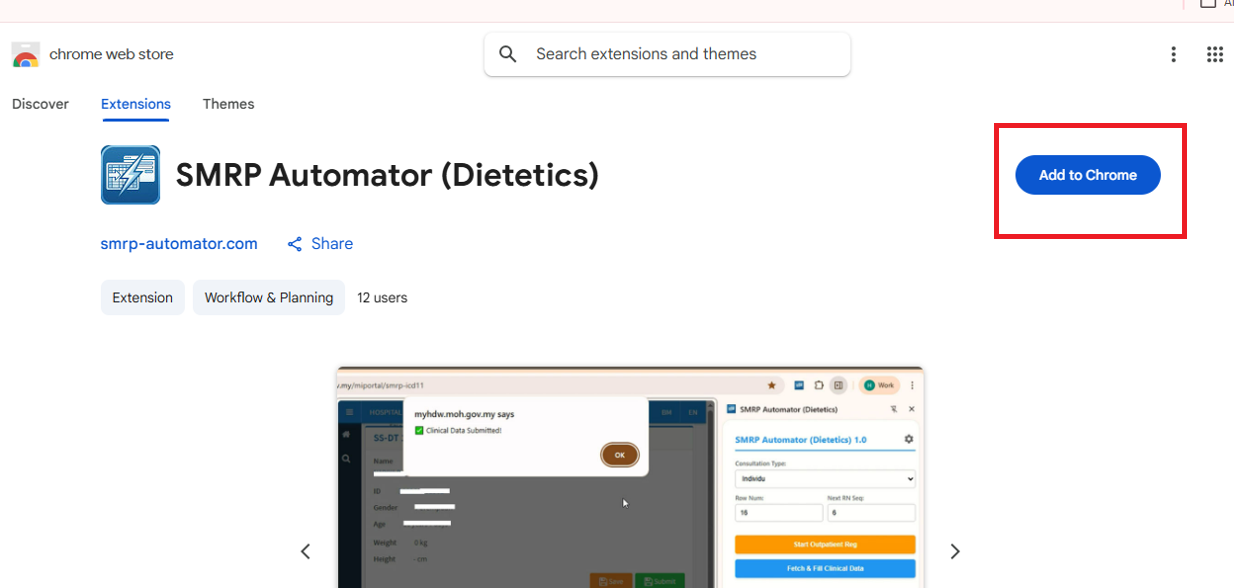Click the Chrome Web Store logo

coord(25,54)
